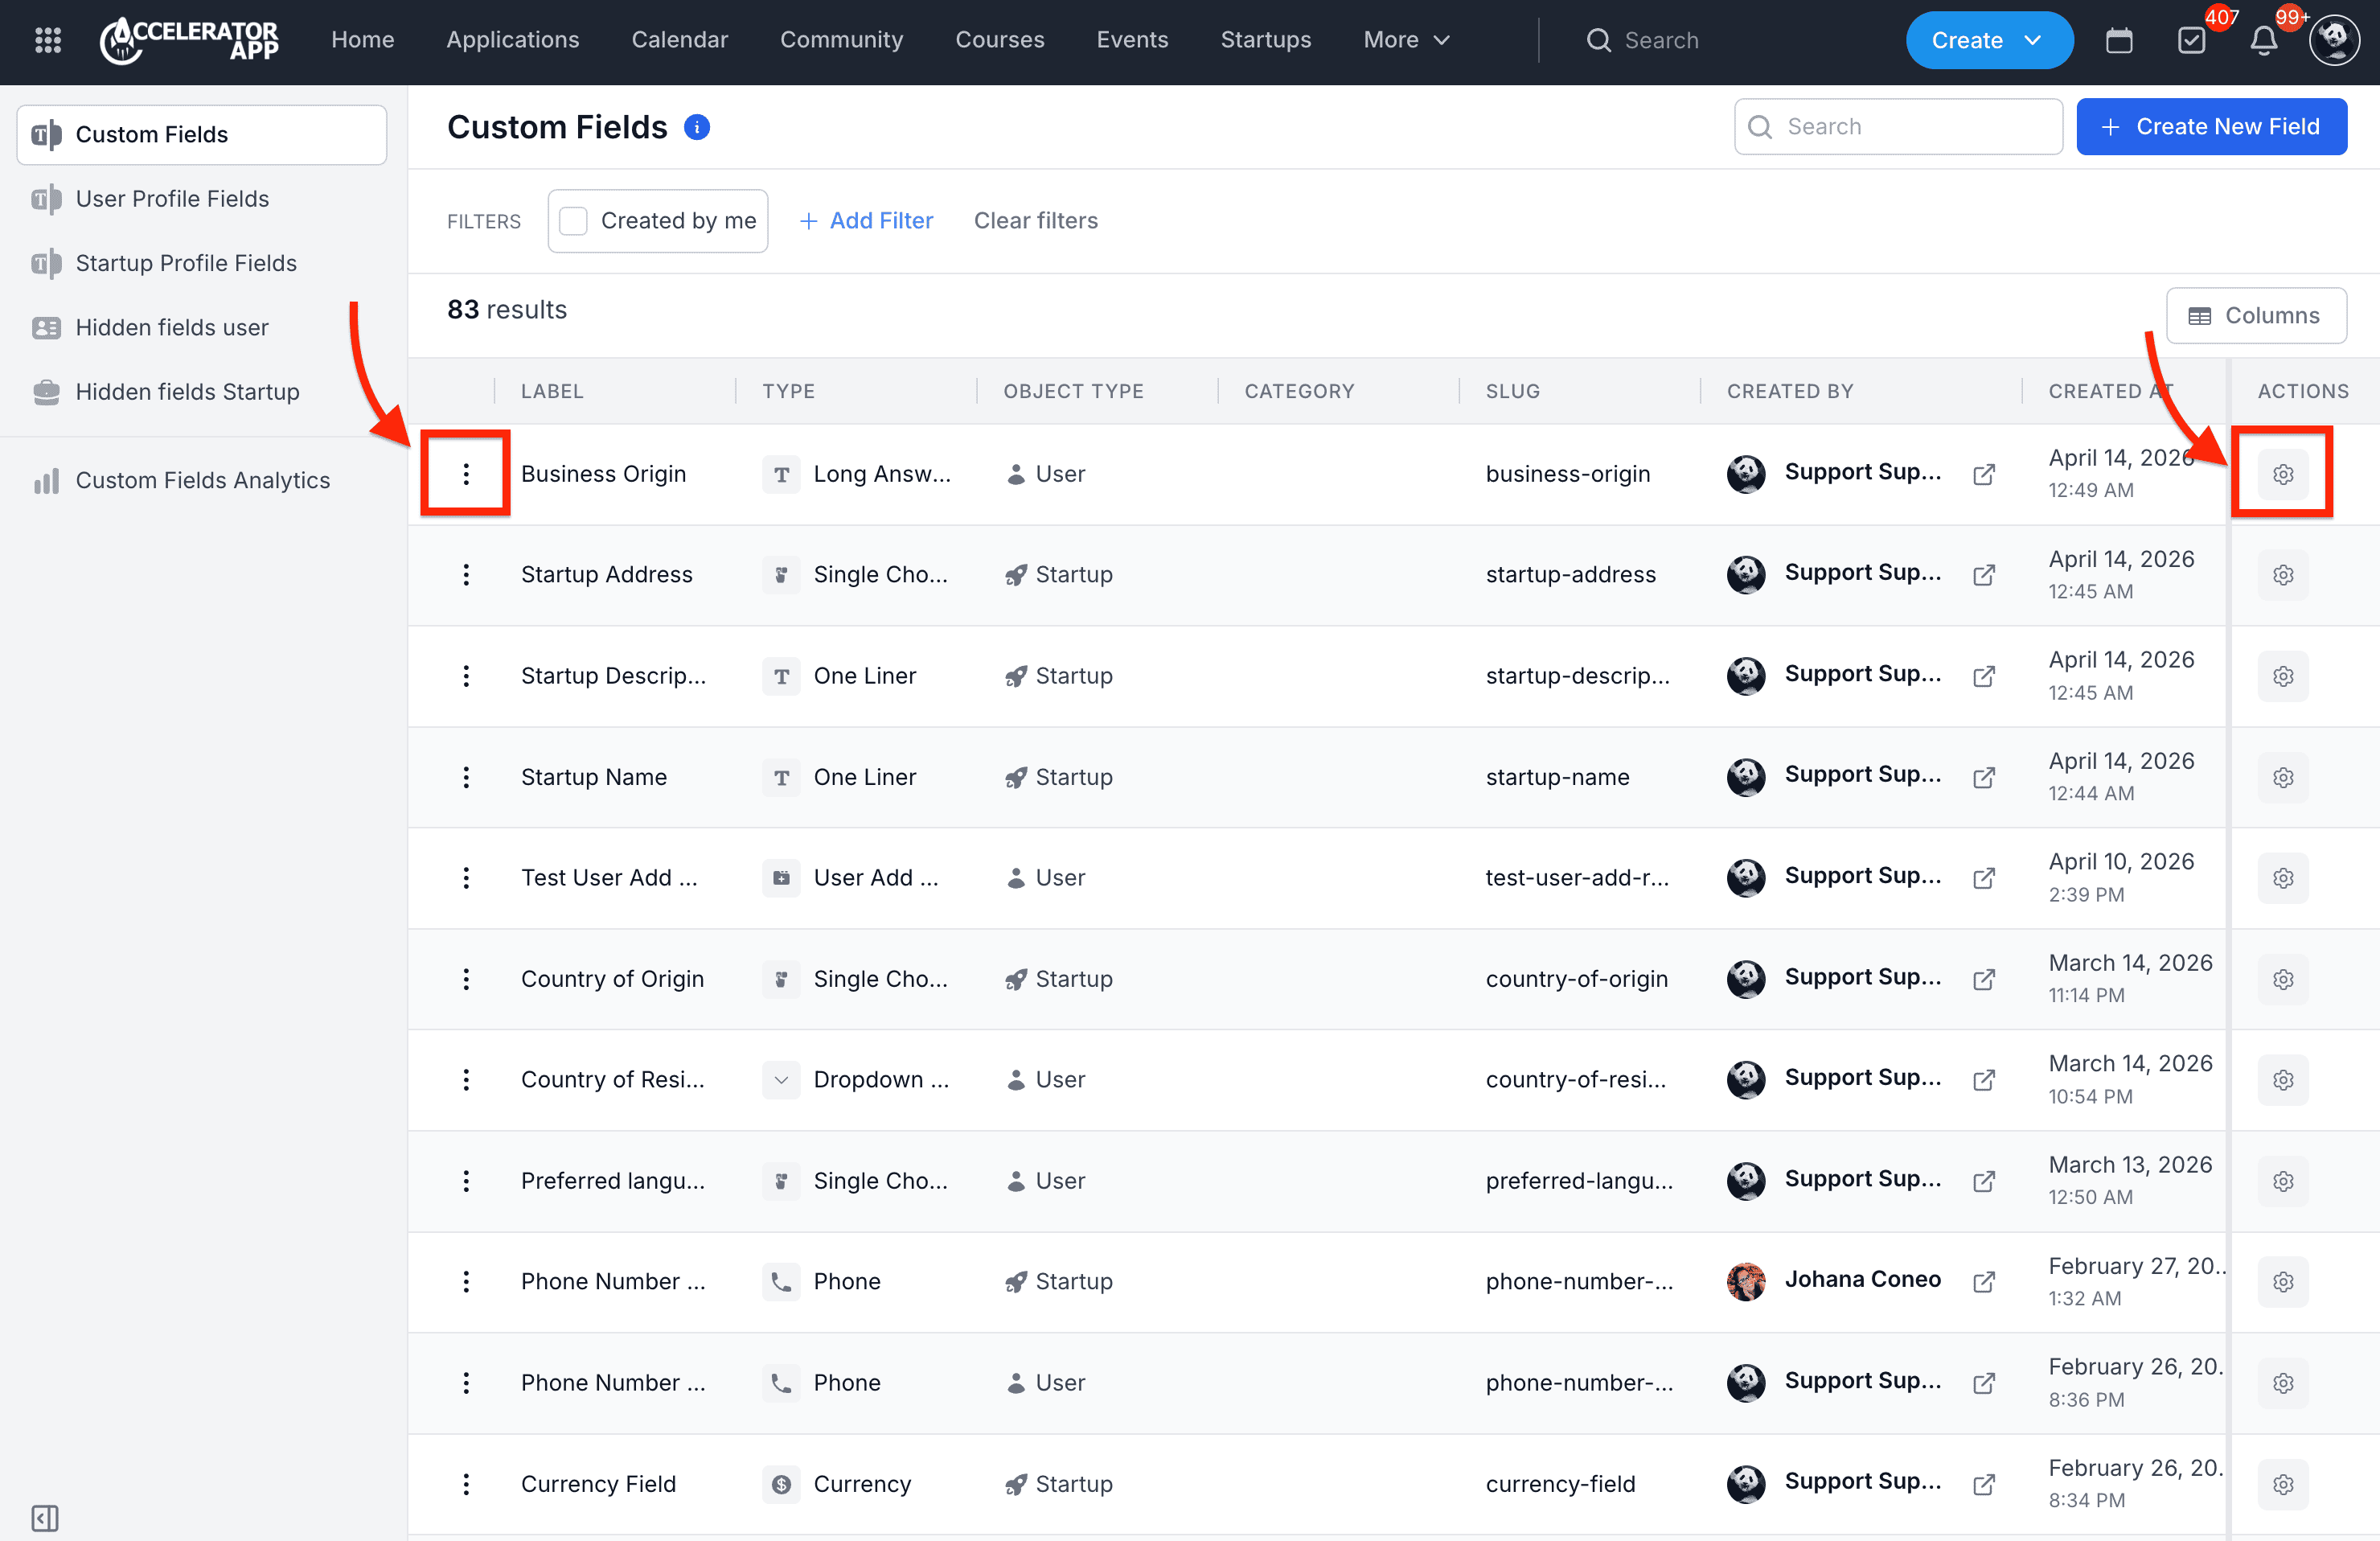Collapse the sidebar with bottom-left panel icon
The image size is (2380, 1541).
45,1518
